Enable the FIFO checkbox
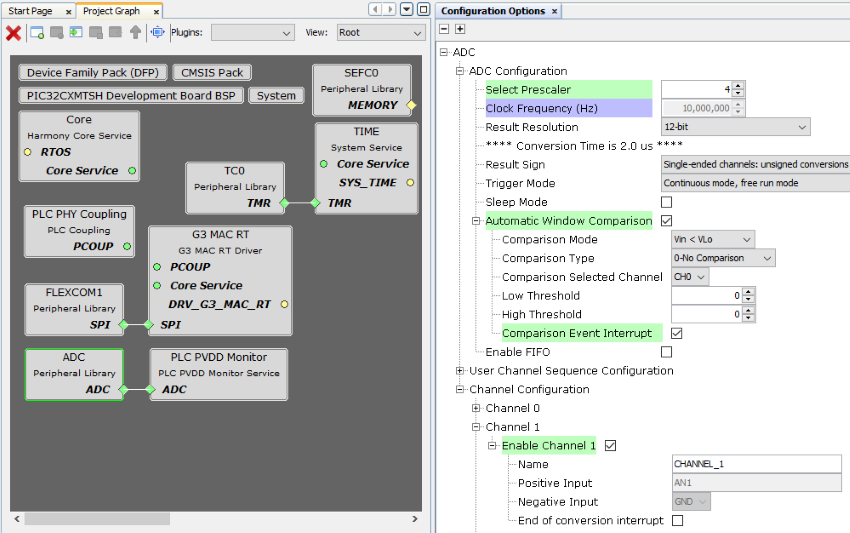The image size is (850, 533). click(666, 352)
